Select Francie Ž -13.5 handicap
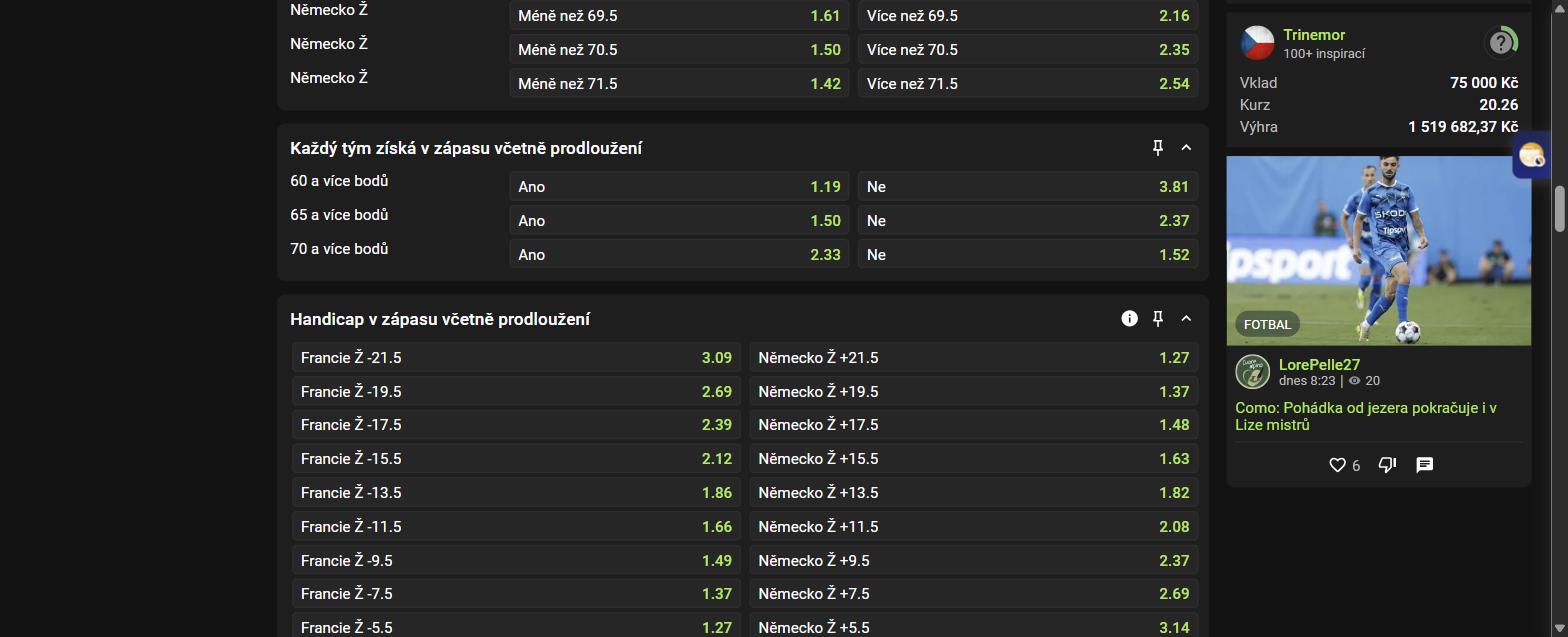The width and height of the screenshot is (1568, 637). 516,493
